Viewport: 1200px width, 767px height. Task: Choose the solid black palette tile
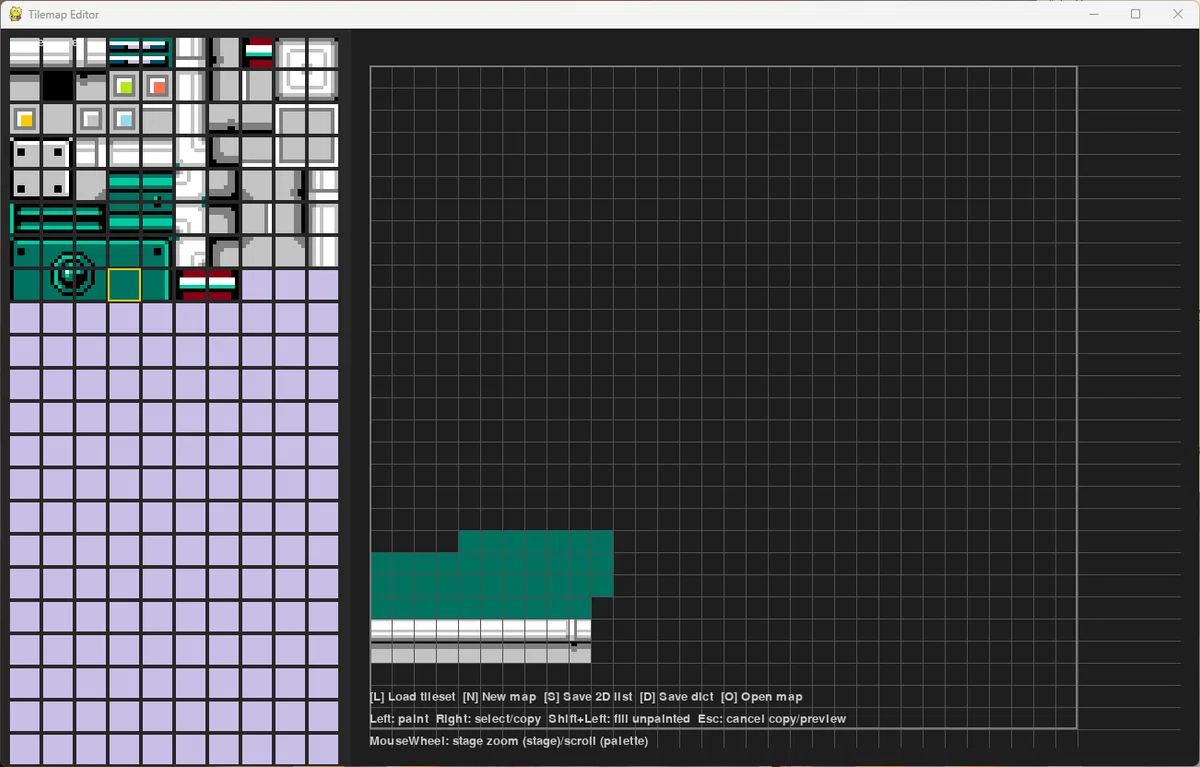[x=59, y=86]
